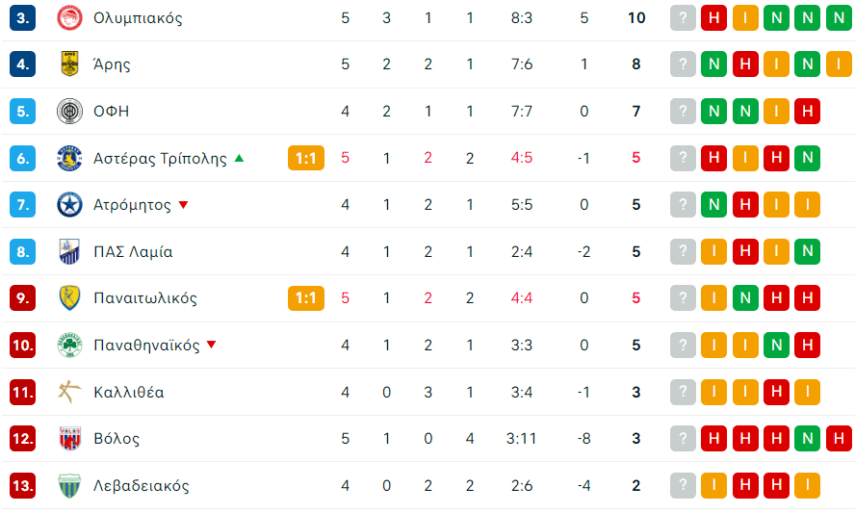This screenshot has width=855, height=513.
Task: Click the live 1:1 score badge for Παναιτωλικός
Action: 306,298
